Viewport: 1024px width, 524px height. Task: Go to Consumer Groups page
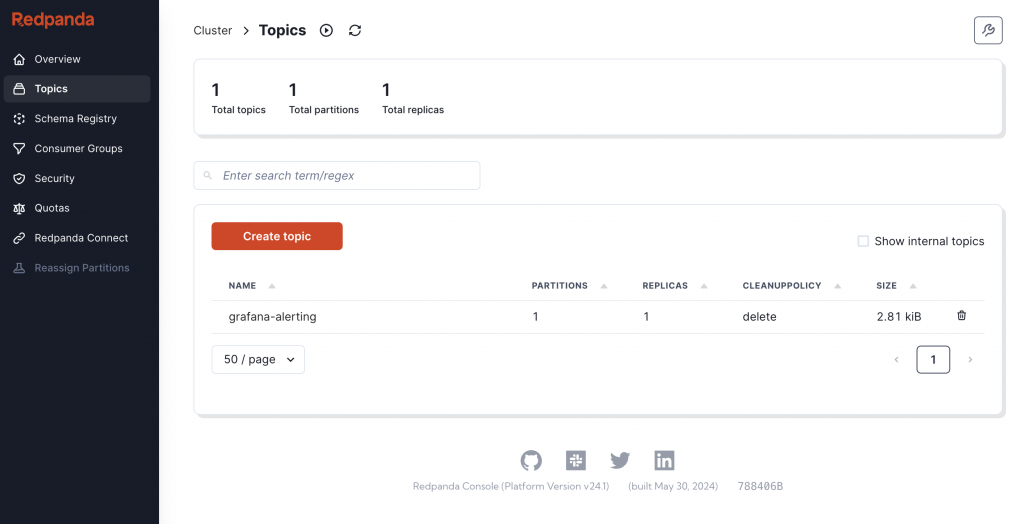[78, 148]
